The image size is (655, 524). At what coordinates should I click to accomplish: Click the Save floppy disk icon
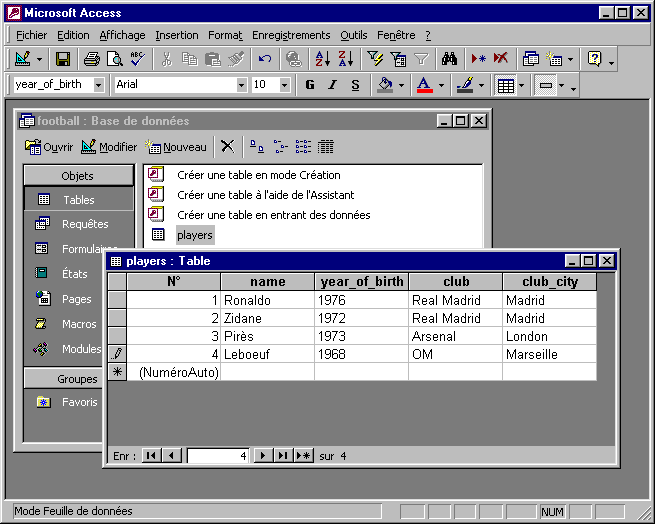(63, 59)
